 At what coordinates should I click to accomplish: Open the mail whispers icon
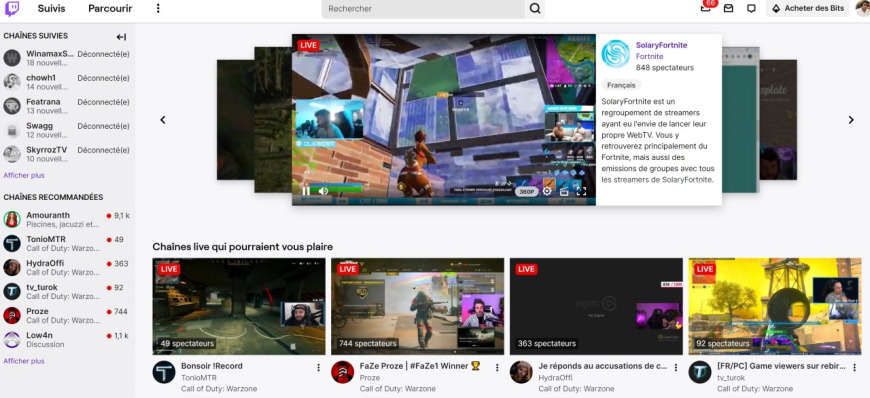click(729, 8)
